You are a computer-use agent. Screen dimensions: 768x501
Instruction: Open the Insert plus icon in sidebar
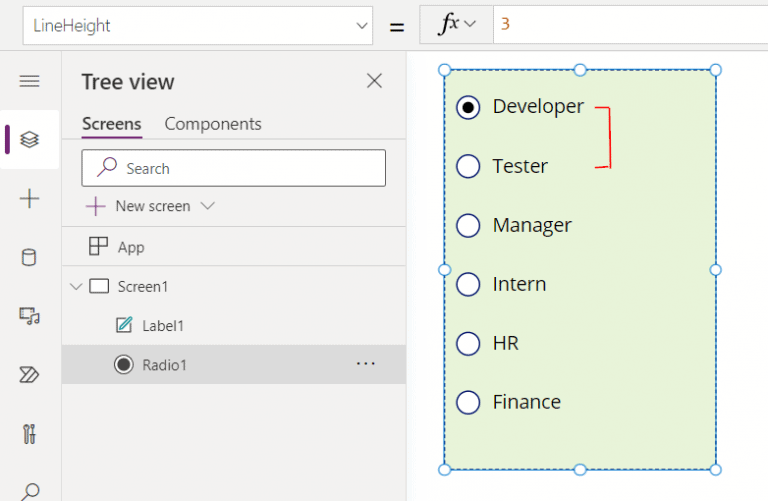click(x=29, y=198)
